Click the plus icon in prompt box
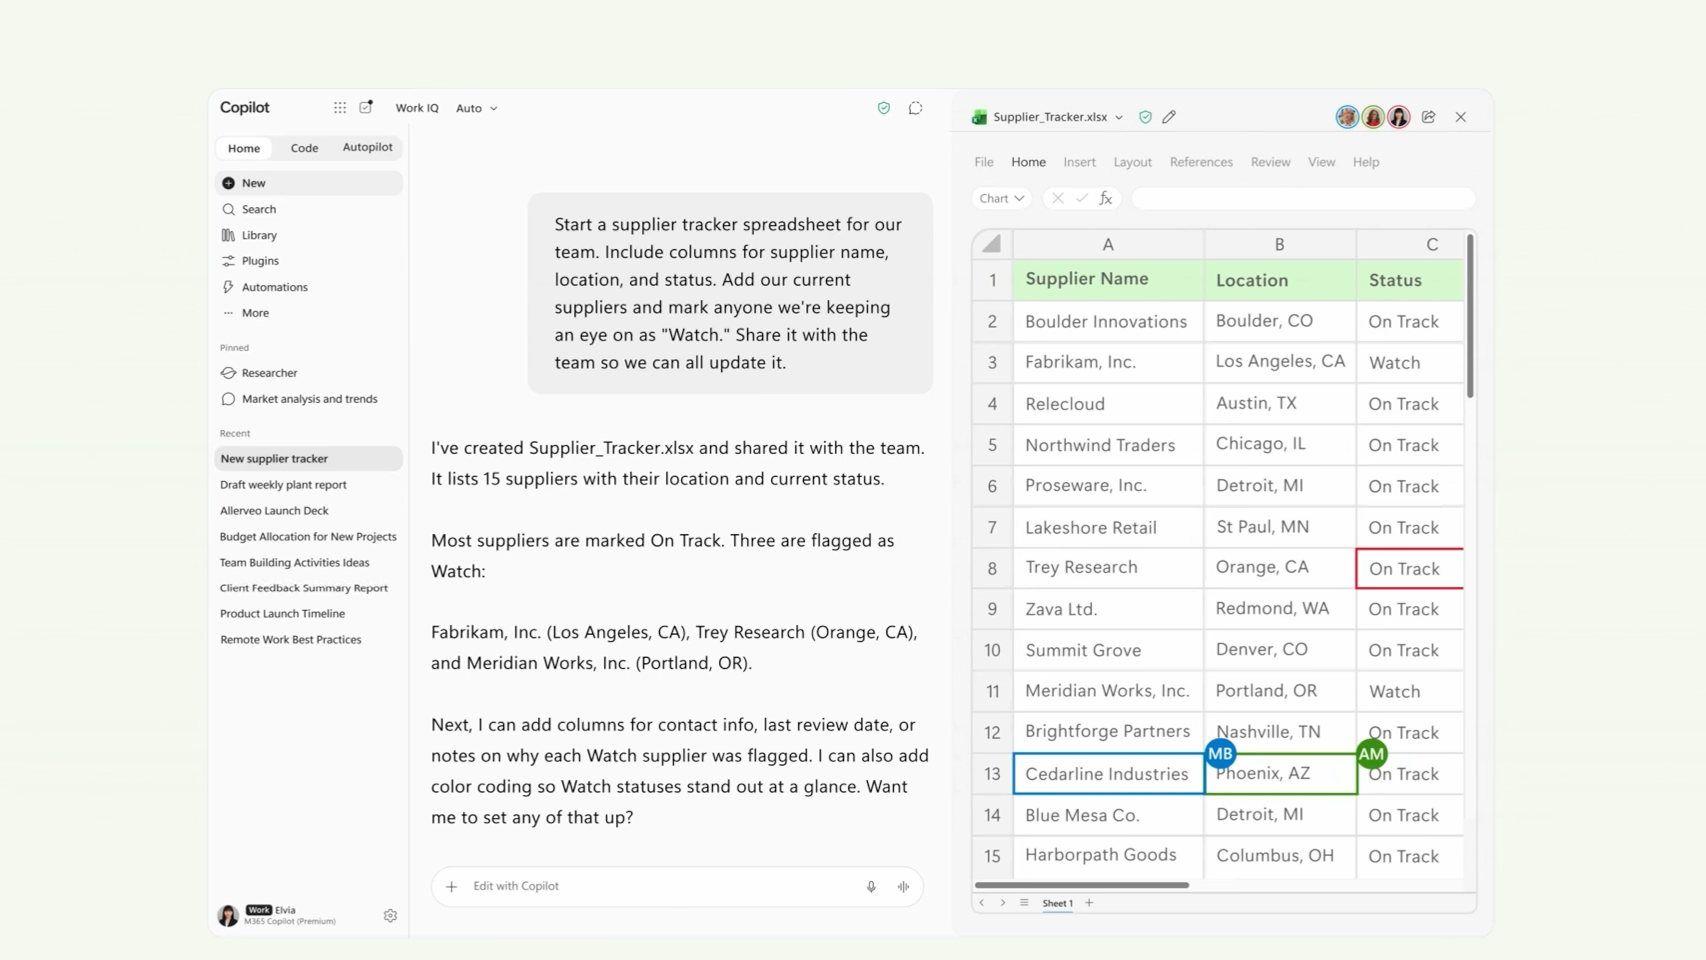 click(452, 886)
